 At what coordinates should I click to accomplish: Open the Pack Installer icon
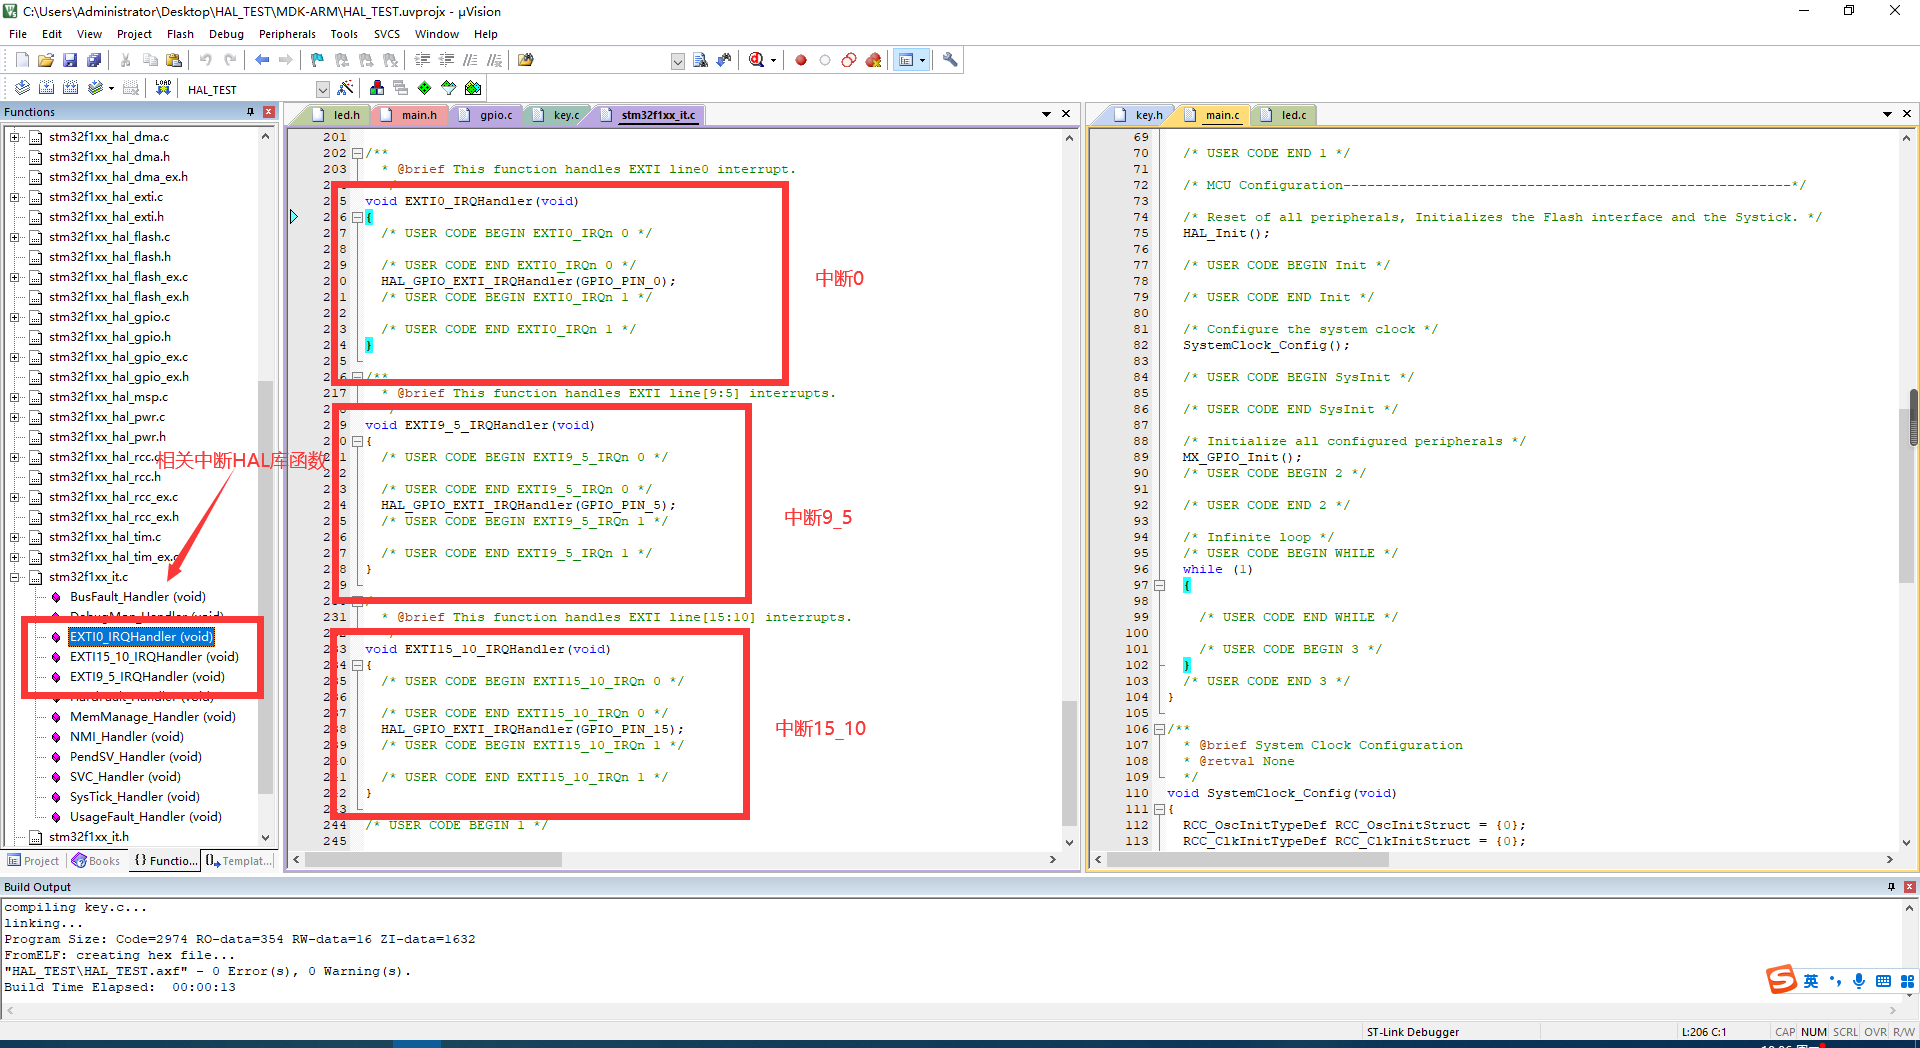tap(473, 88)
